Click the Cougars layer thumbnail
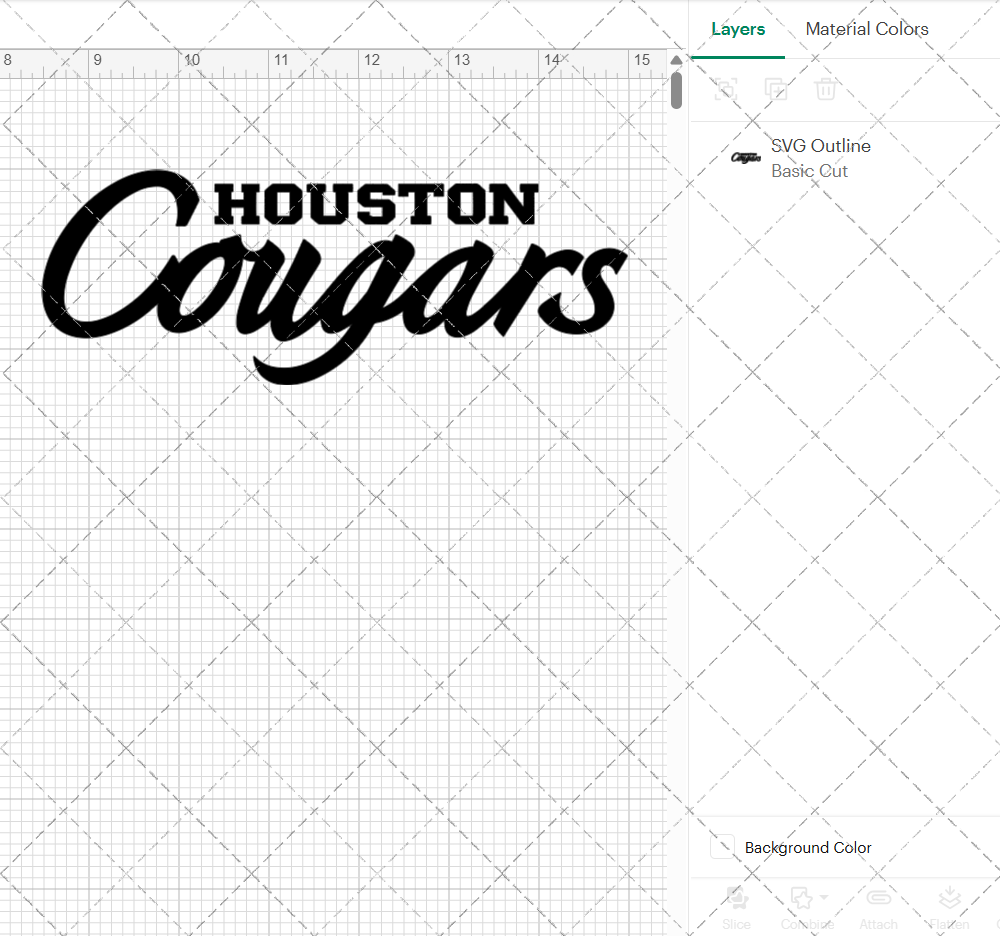This screenshot has height=936, width=1000. click(746, 157)
